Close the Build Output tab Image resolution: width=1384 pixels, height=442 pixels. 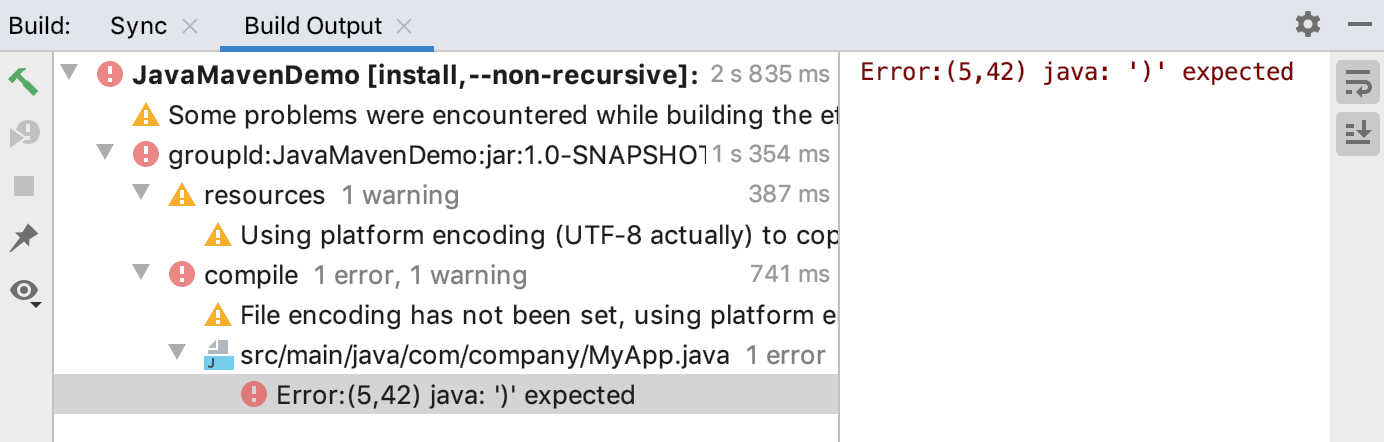(x=404, y=26)
